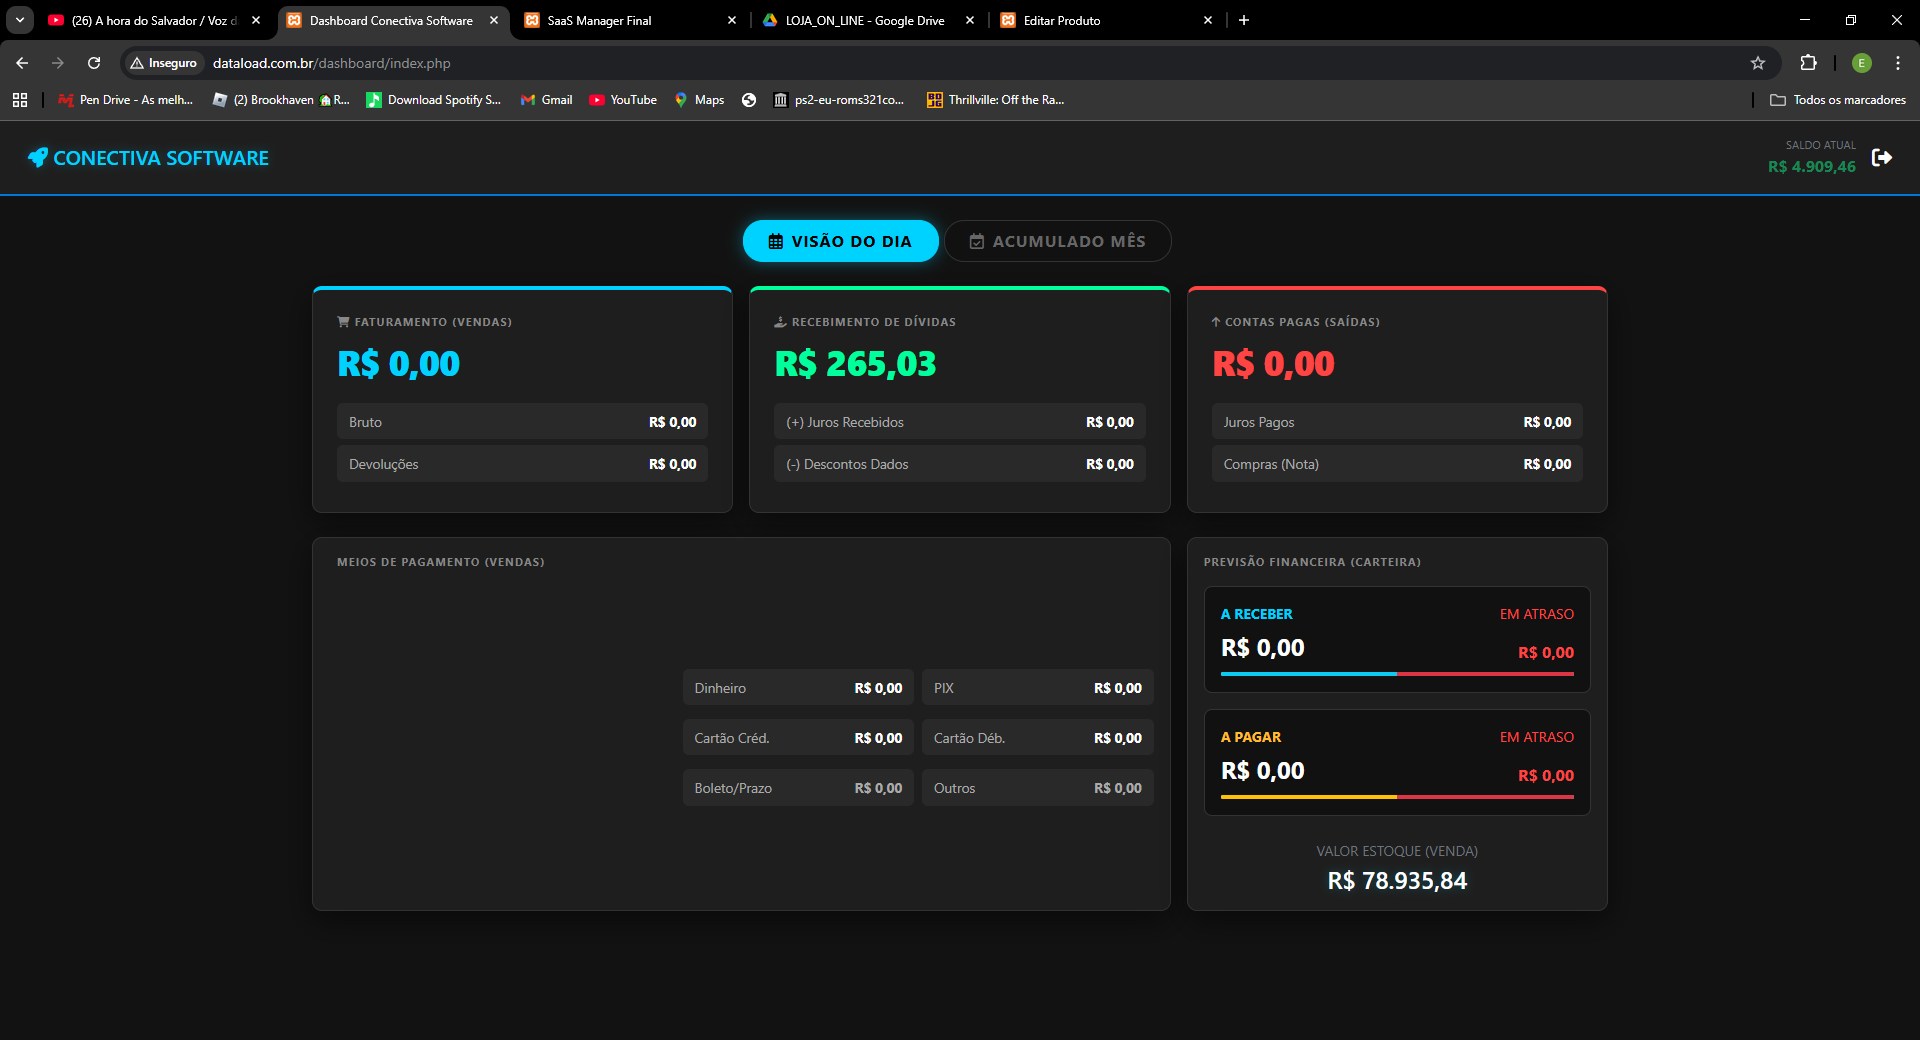Click the Conectiva Software rocket logo
The width and height of the screenshot is (1920, 1040).
(37, 158)
